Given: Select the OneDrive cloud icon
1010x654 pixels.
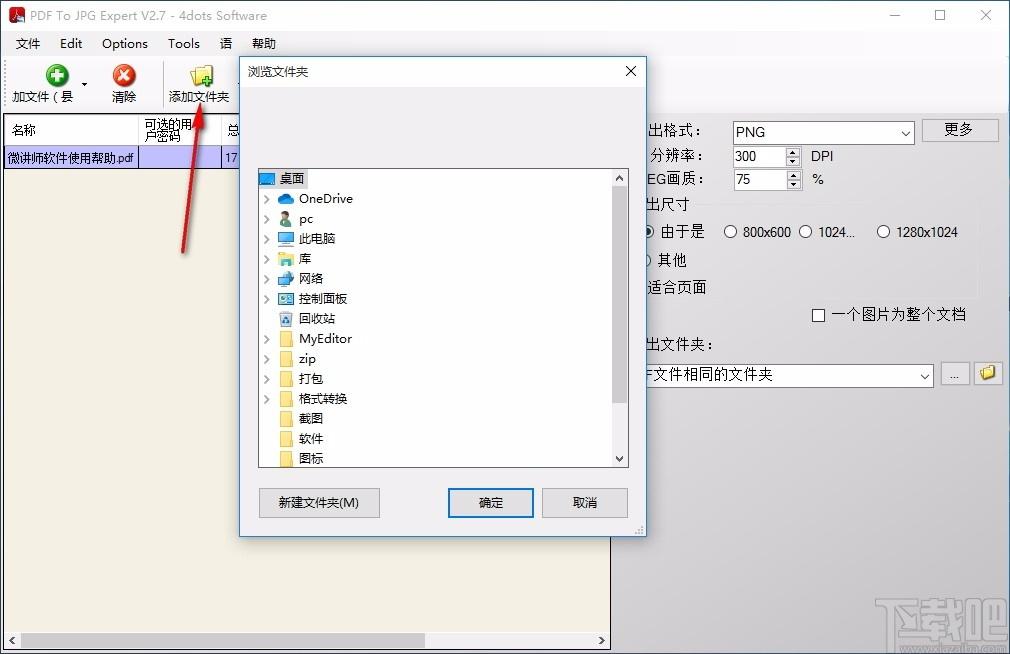Looking at the screenshot, I should [286, 199].
